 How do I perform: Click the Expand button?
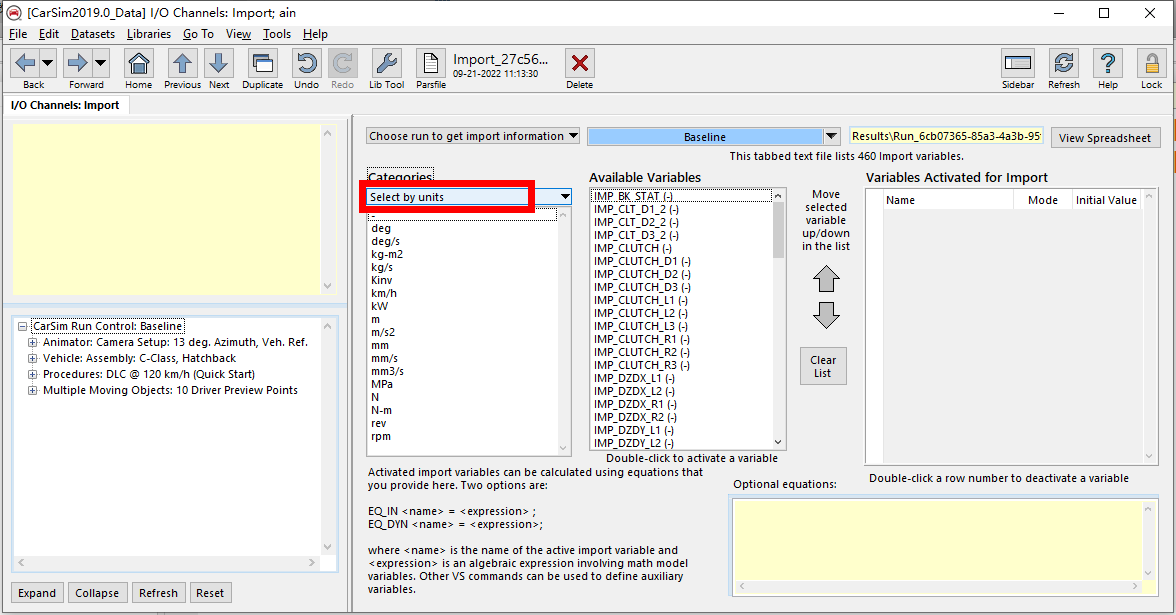[37, 592]
